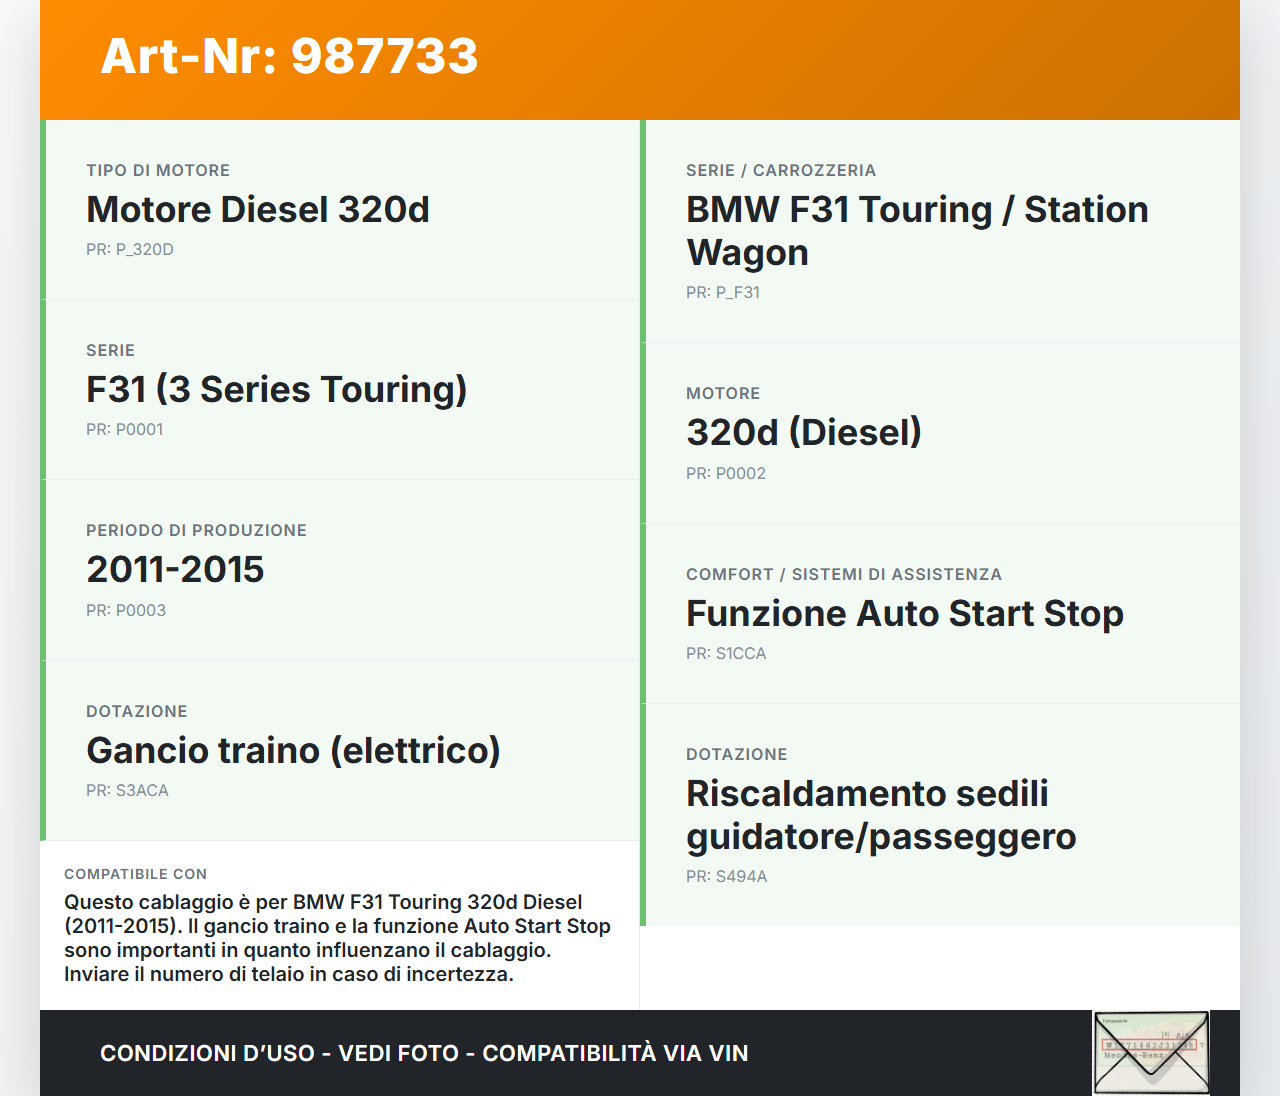Click the Gancio traino (elettrico) entry
The width and height of the screenshot is (1280, 1096).
(293, 751)
